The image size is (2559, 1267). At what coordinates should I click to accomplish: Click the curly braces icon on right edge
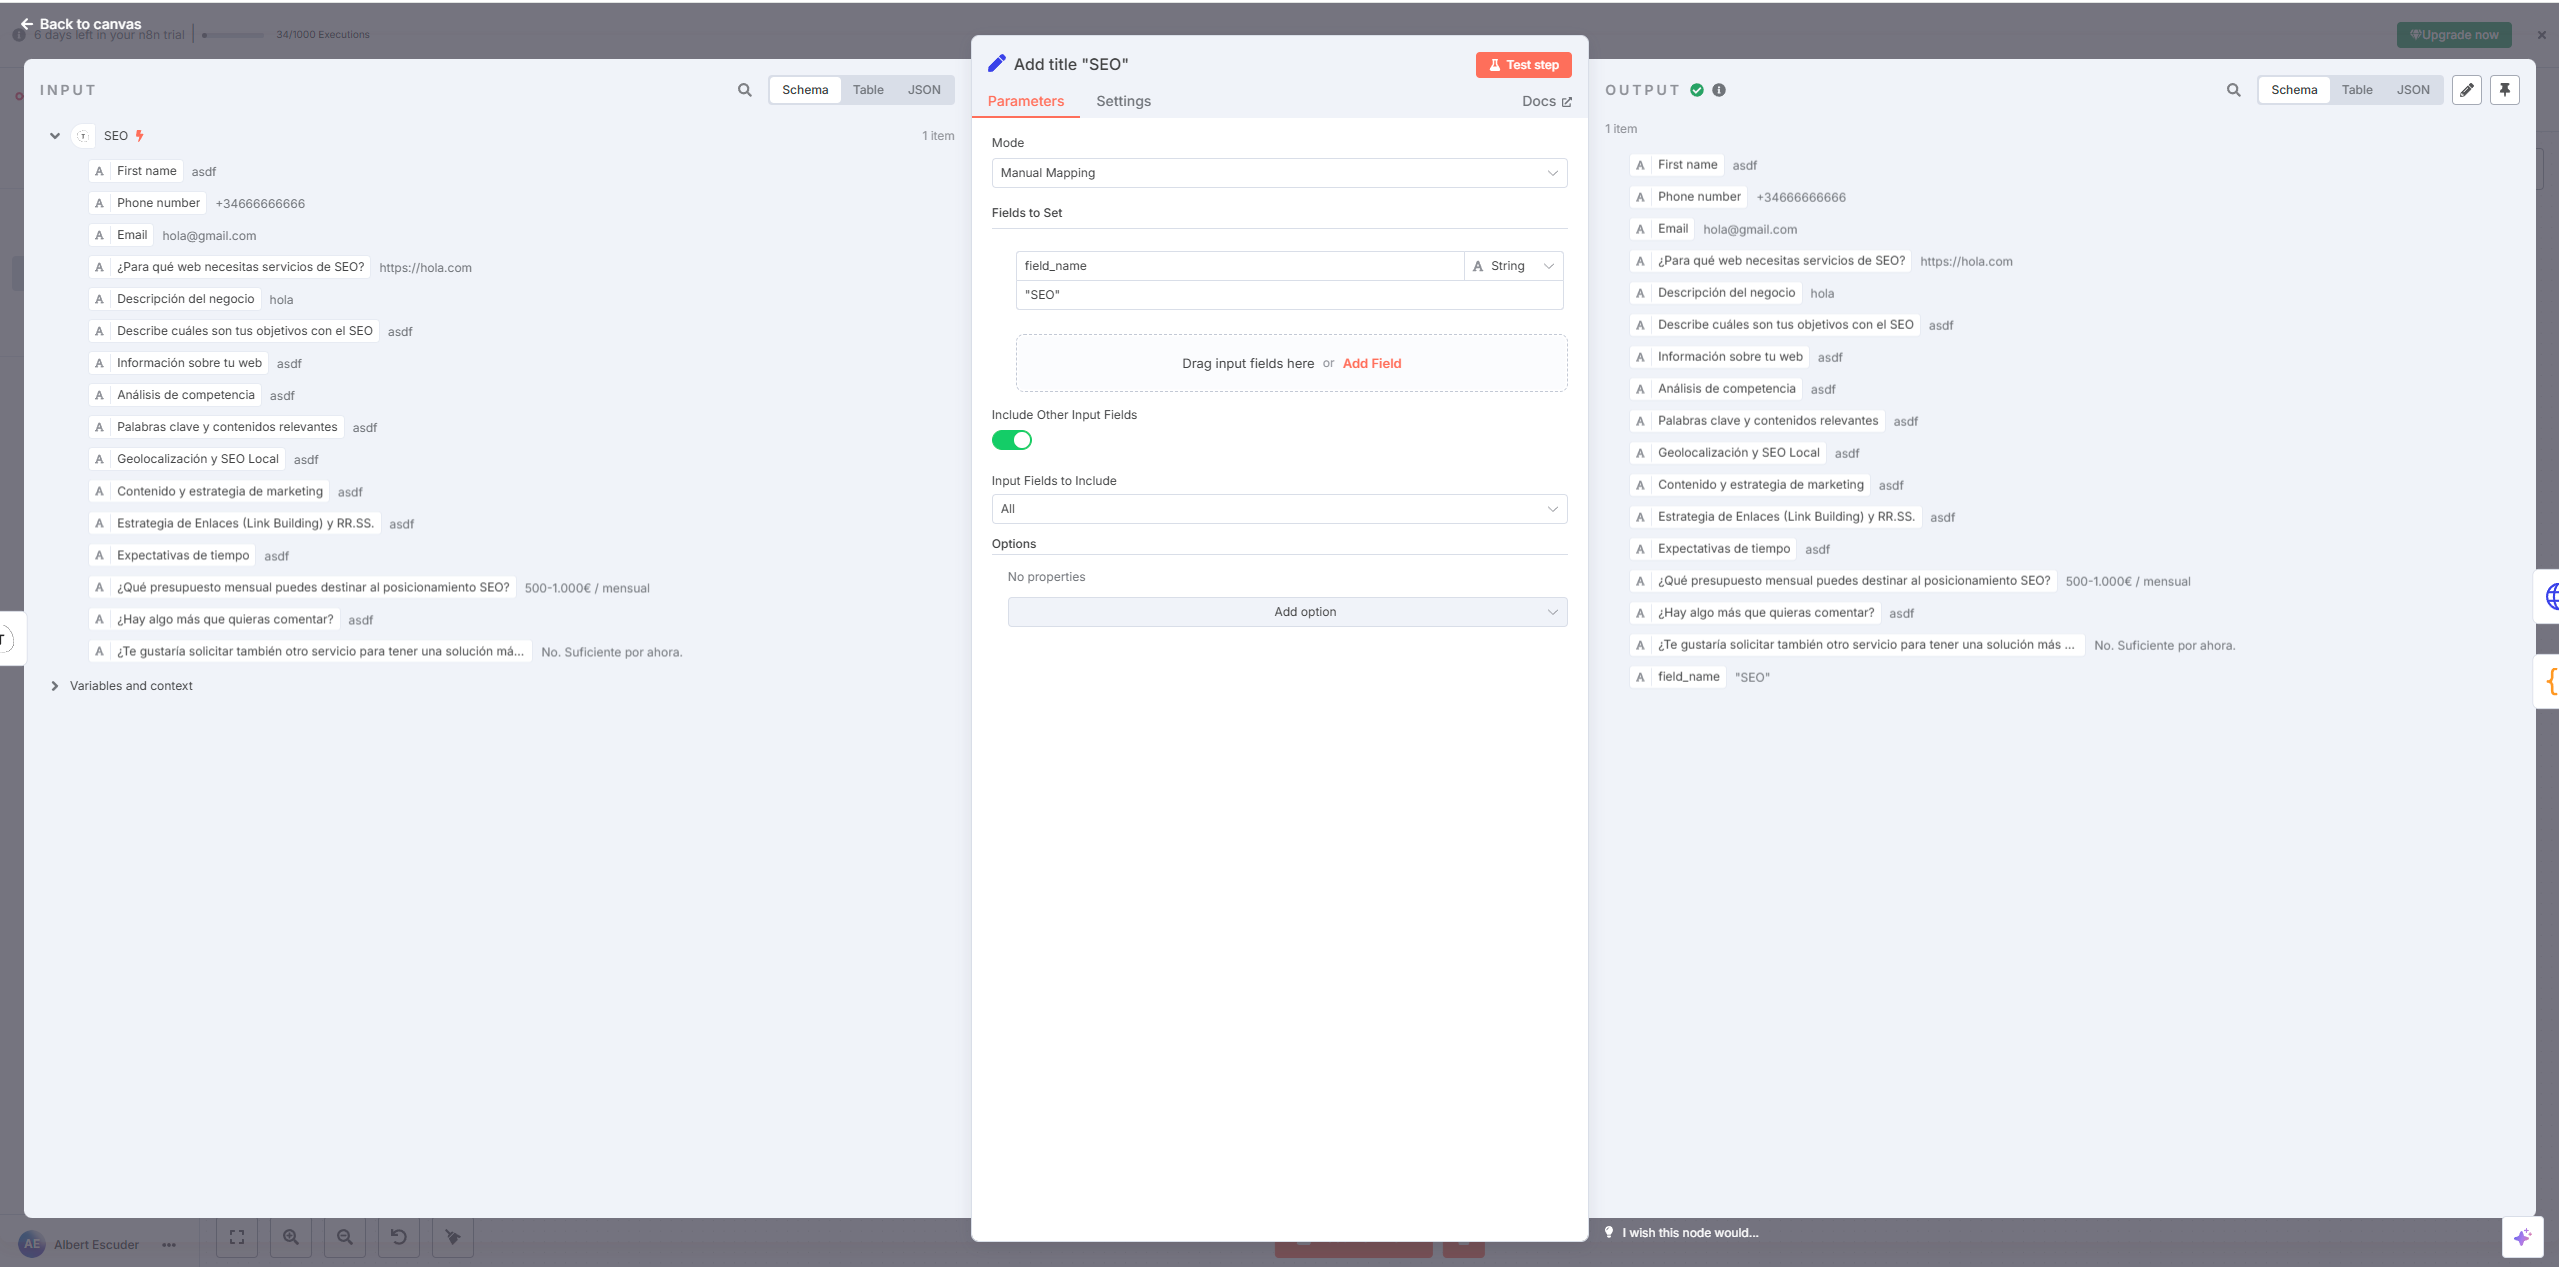coord(2550,681)
